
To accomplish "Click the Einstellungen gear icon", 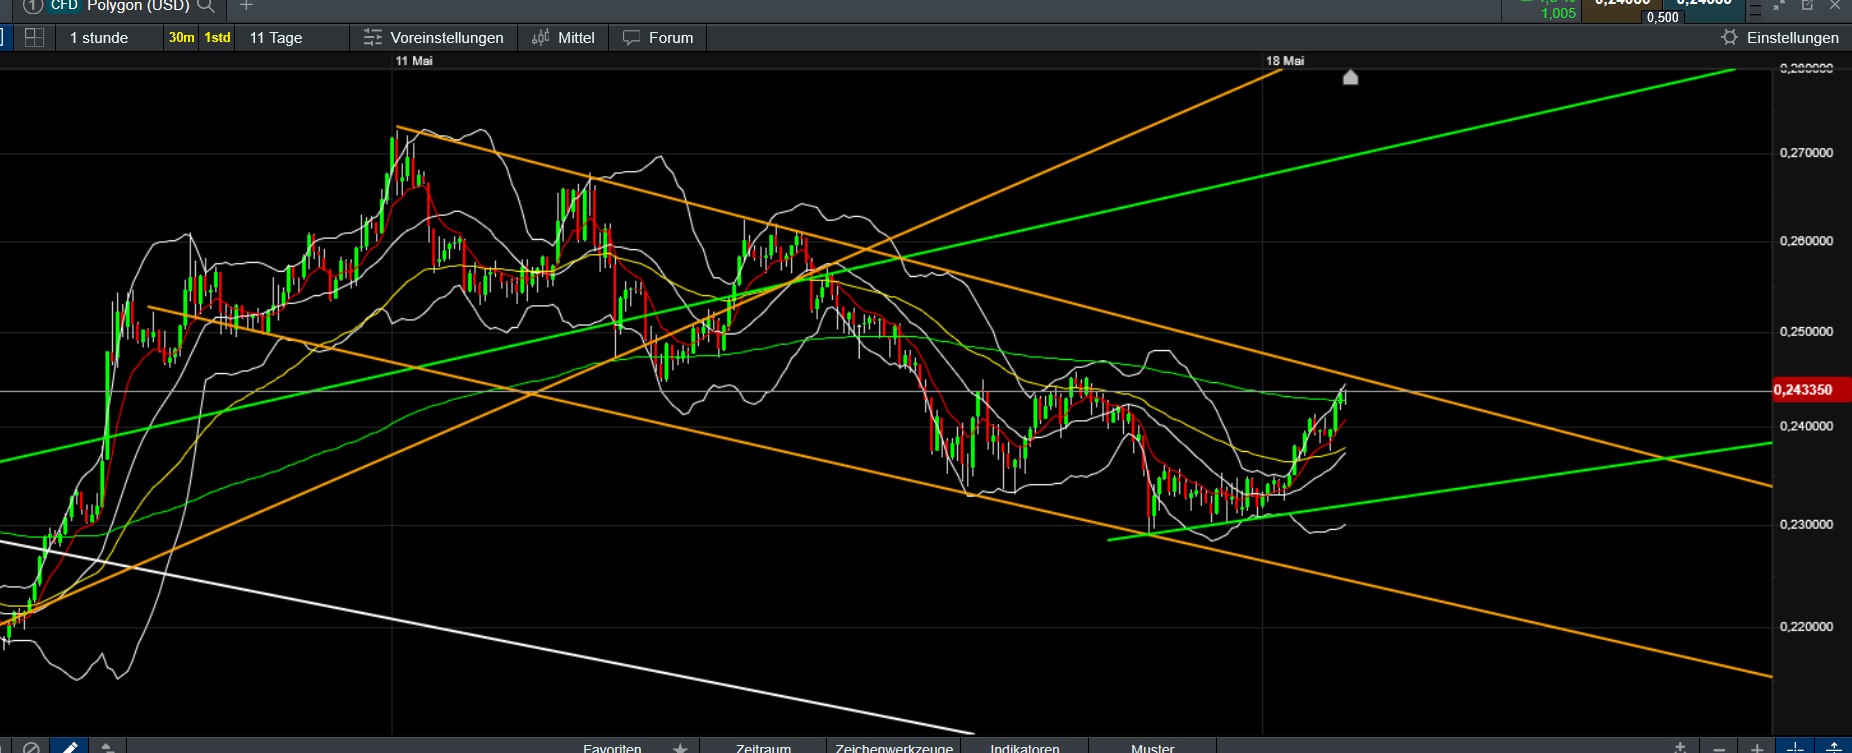I will (1729, 38).
